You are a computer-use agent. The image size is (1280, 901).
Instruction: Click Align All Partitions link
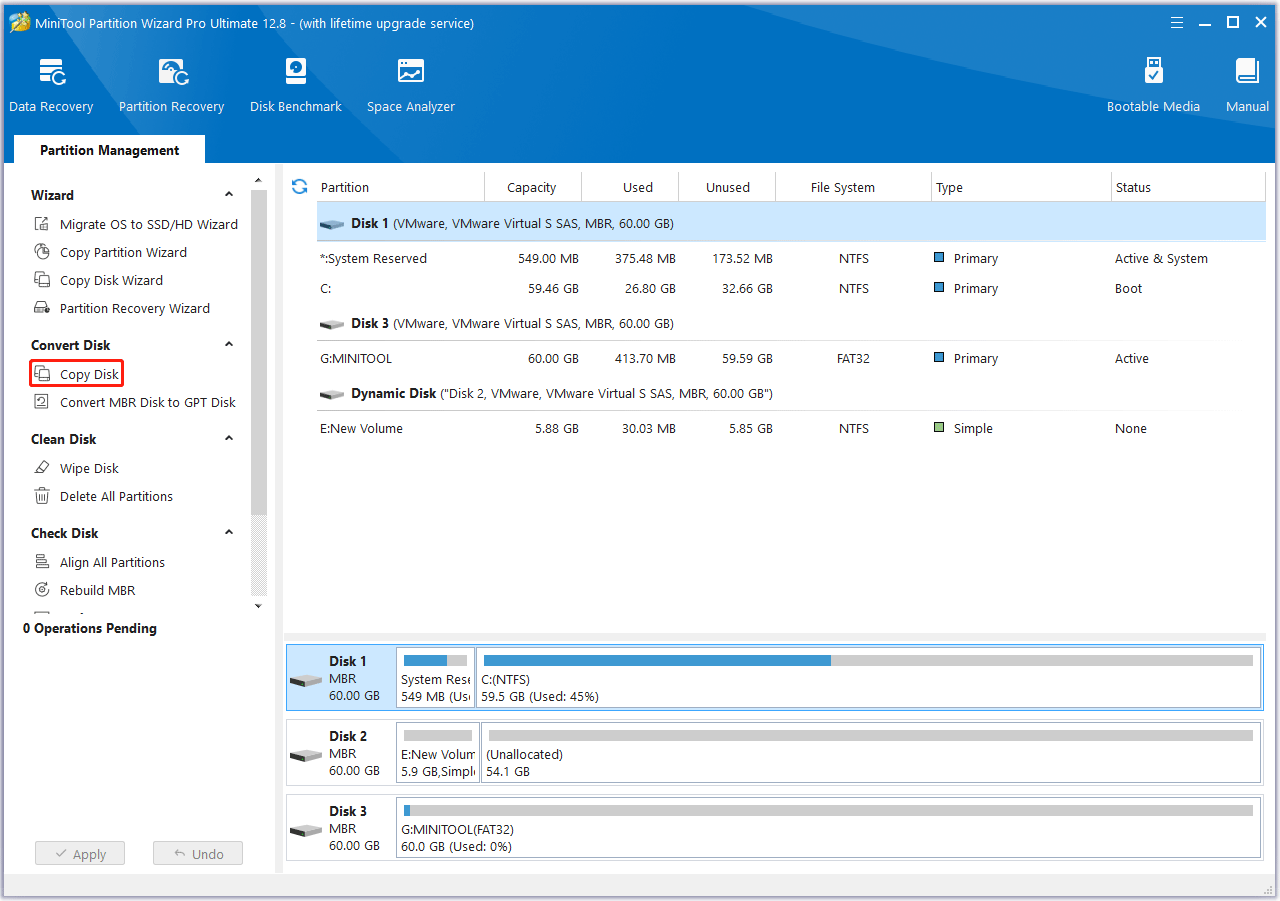point(112,562)
